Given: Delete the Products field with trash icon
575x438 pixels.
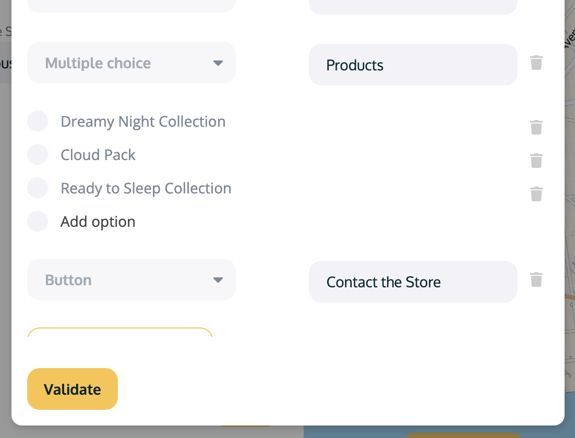Looking at the screenshot, I should [536, 63].
